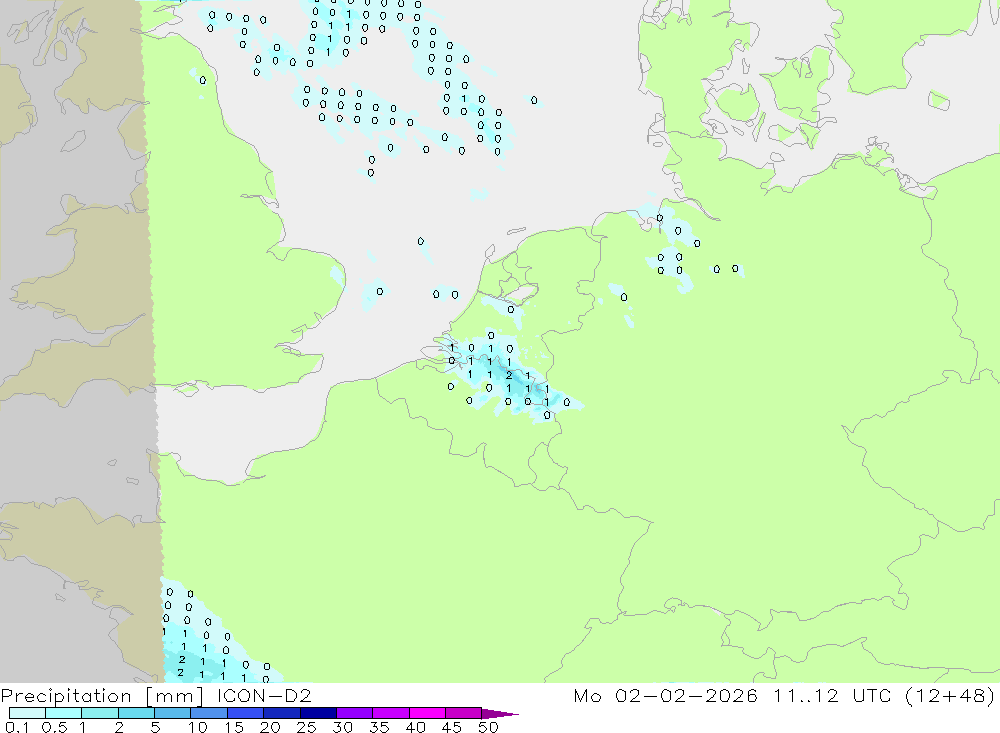Pick the 15–20 mm legend swatch
1000x733 pixels.
(245, 713)
